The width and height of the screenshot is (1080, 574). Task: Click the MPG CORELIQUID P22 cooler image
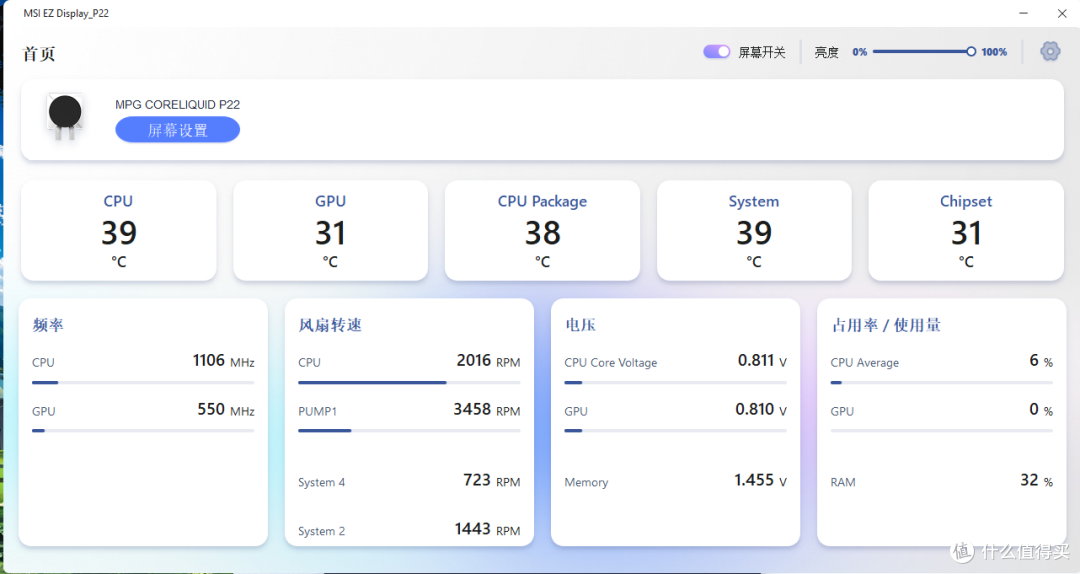pyautogui.click(x=65, y=117)
